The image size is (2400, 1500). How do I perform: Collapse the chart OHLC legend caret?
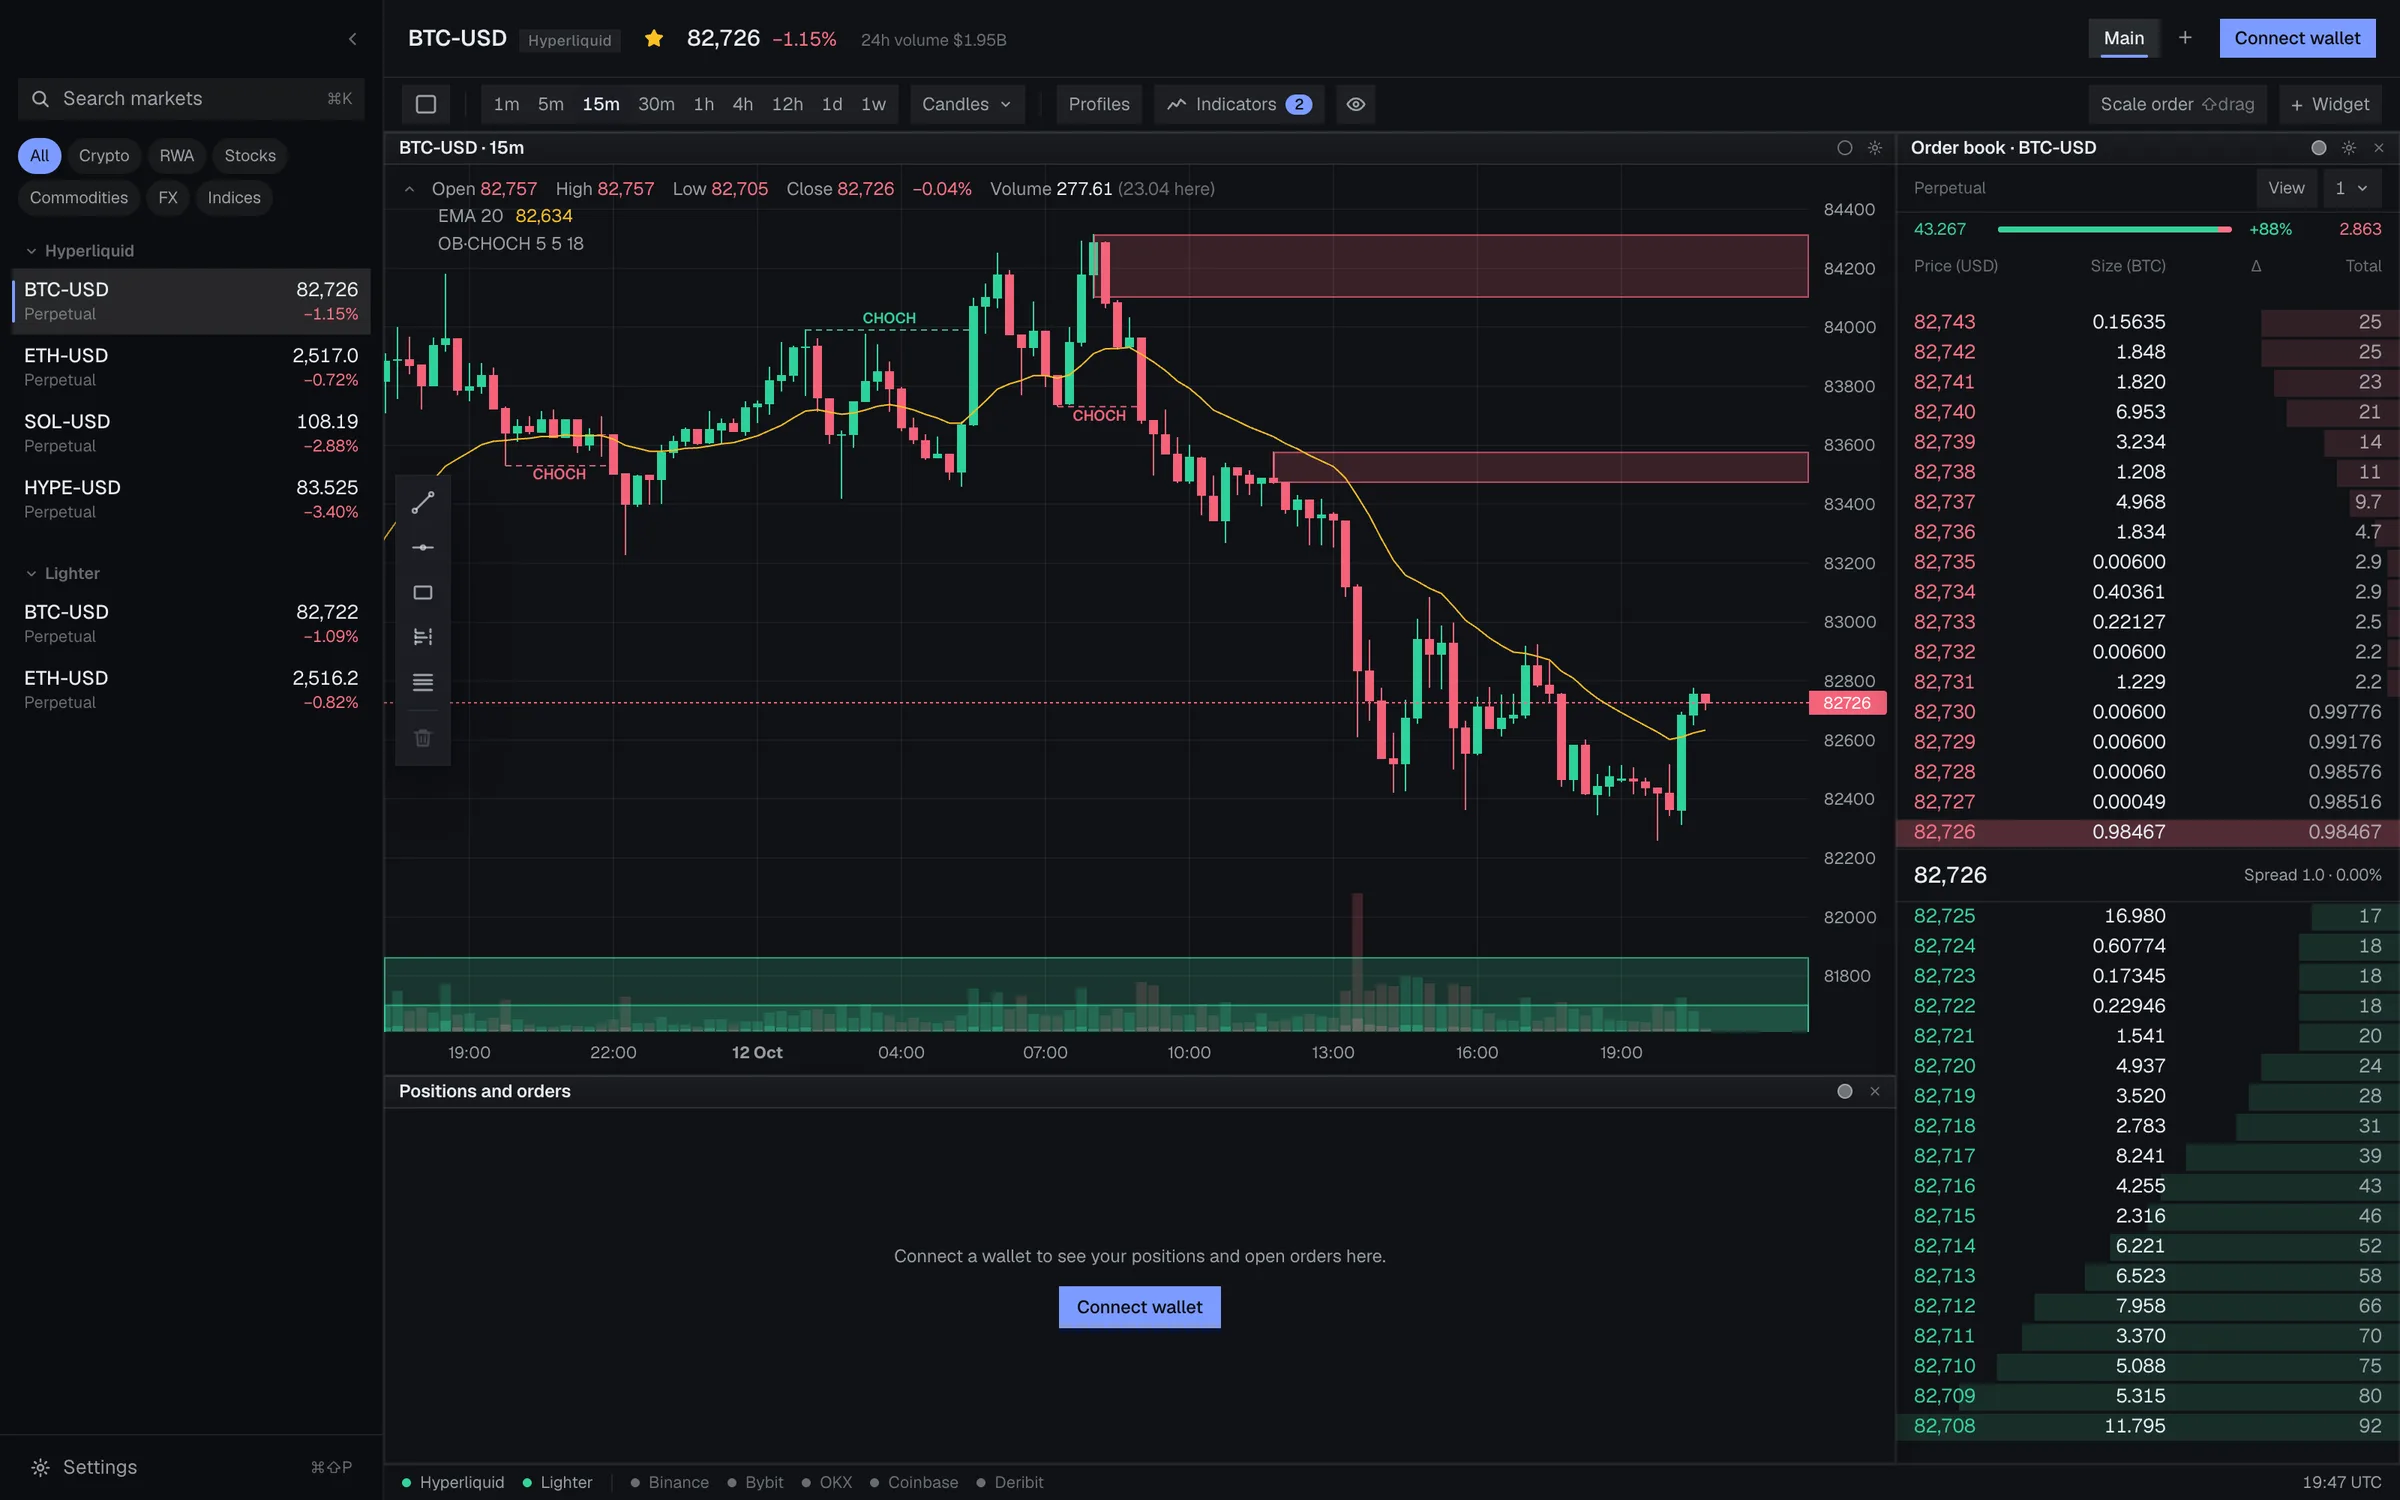point(409,189)
